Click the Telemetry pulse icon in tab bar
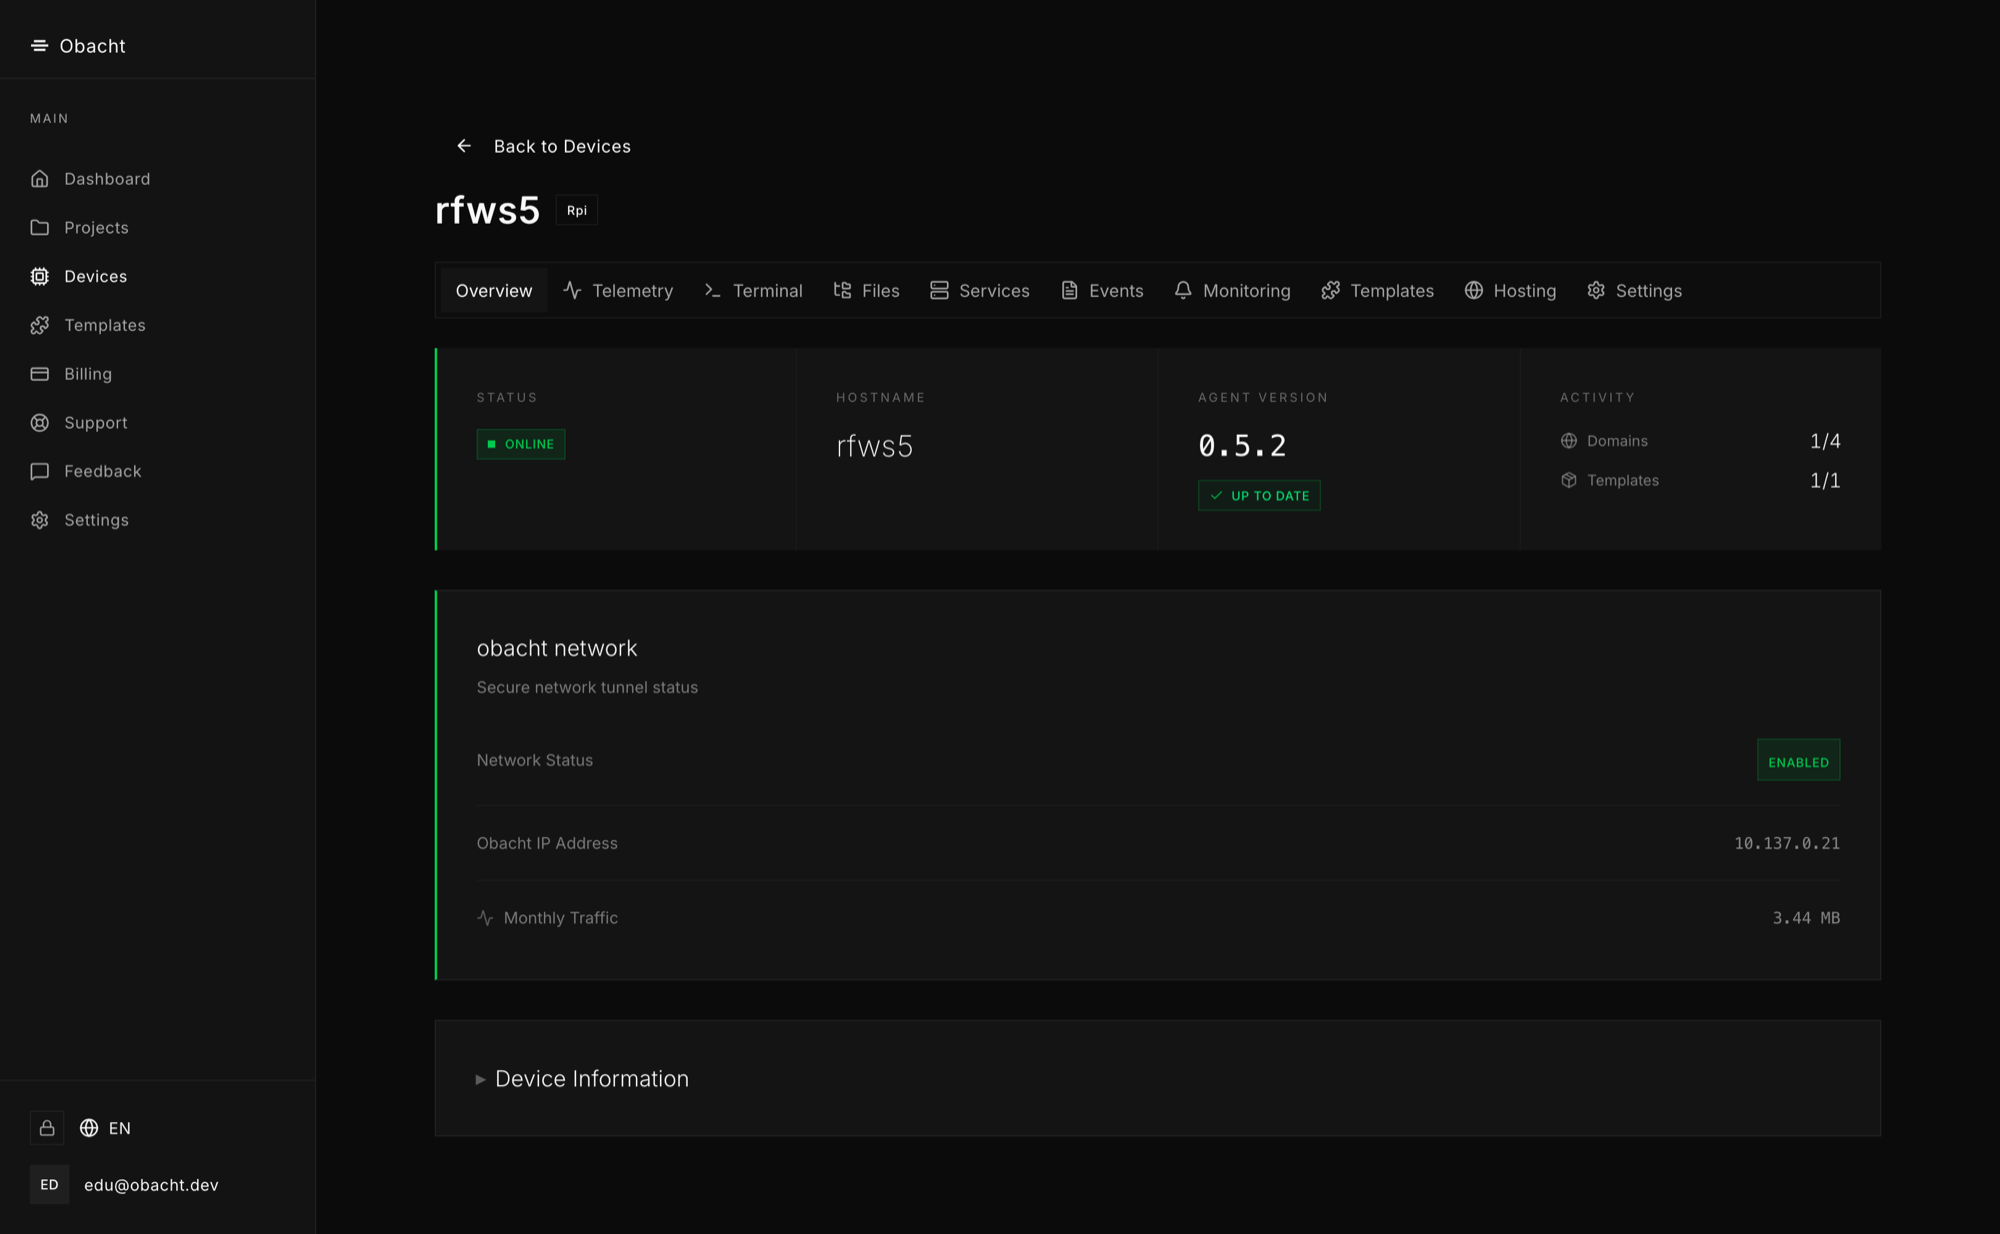Screen dimensions: 2000x1234 (x=572, y=290)
